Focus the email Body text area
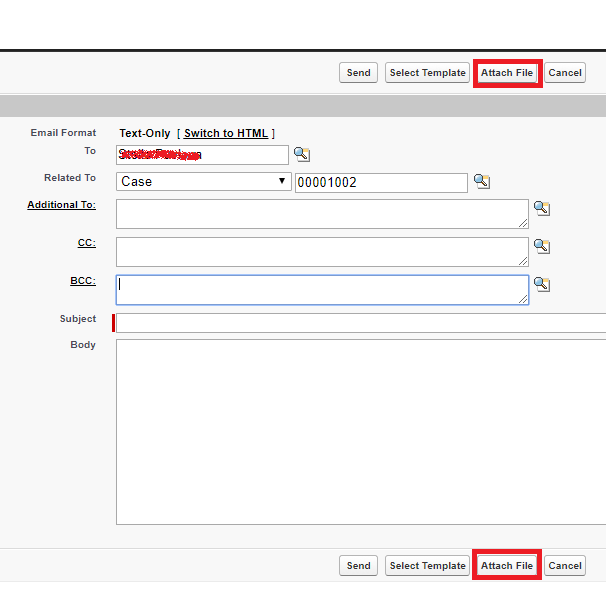 [361, 432]
